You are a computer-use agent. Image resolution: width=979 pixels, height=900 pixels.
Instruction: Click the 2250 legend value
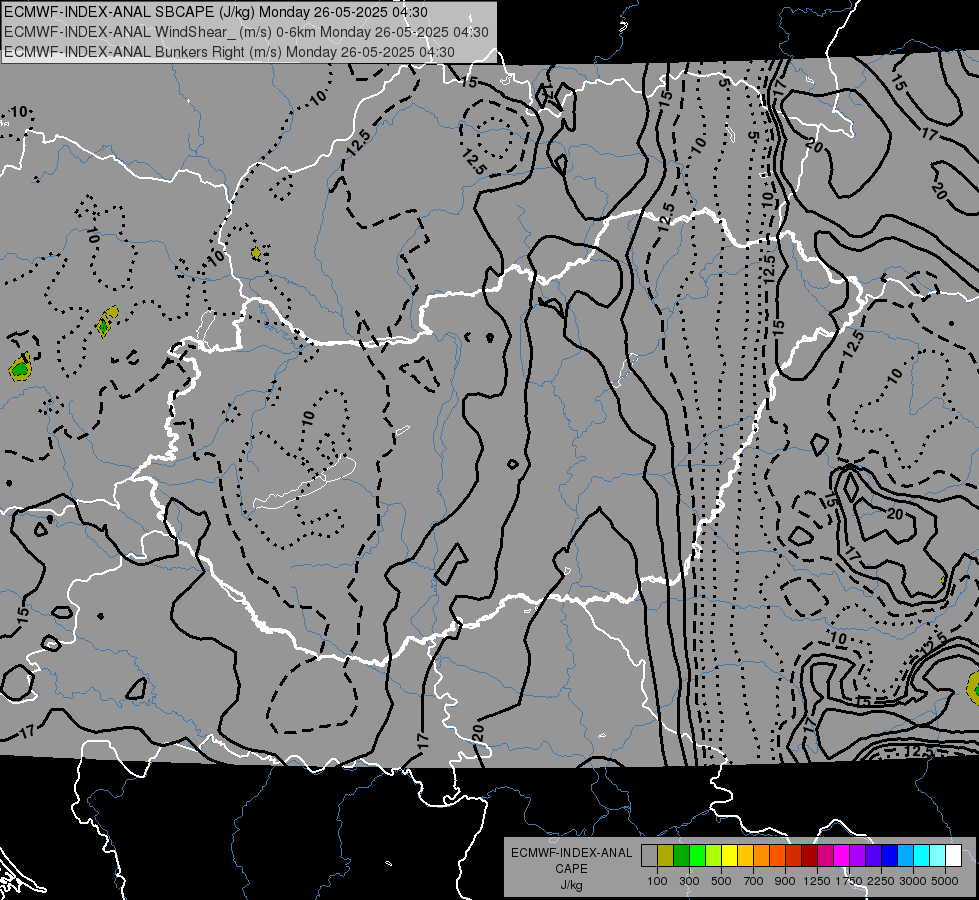[x=881, y=881]
